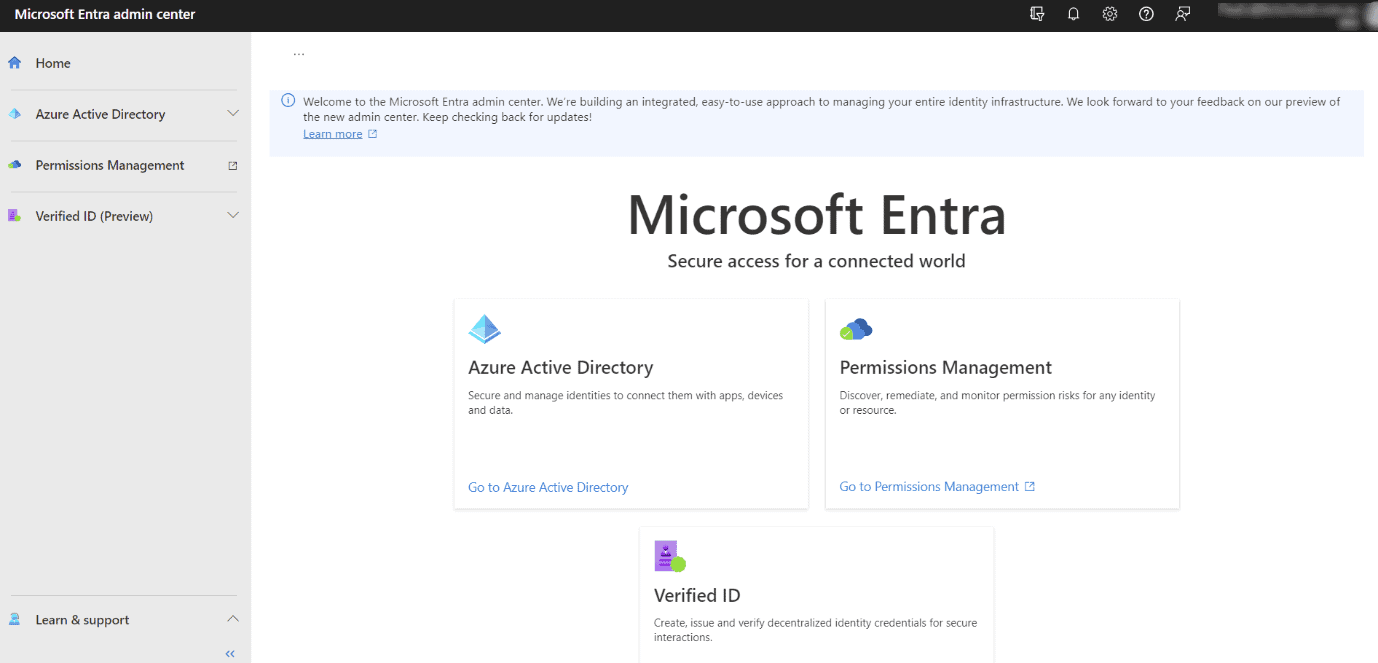Expand Verified ID (Preview) in the sidebar
Viewport: 1378px width, 663px height.
(x=233, y=215)
